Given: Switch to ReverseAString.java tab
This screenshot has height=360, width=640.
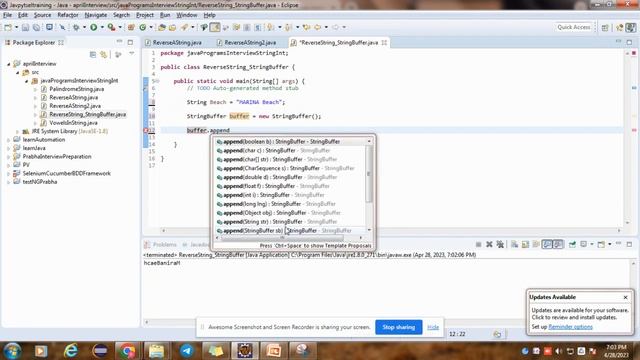Looking at the screenshot, I should 177,42.
